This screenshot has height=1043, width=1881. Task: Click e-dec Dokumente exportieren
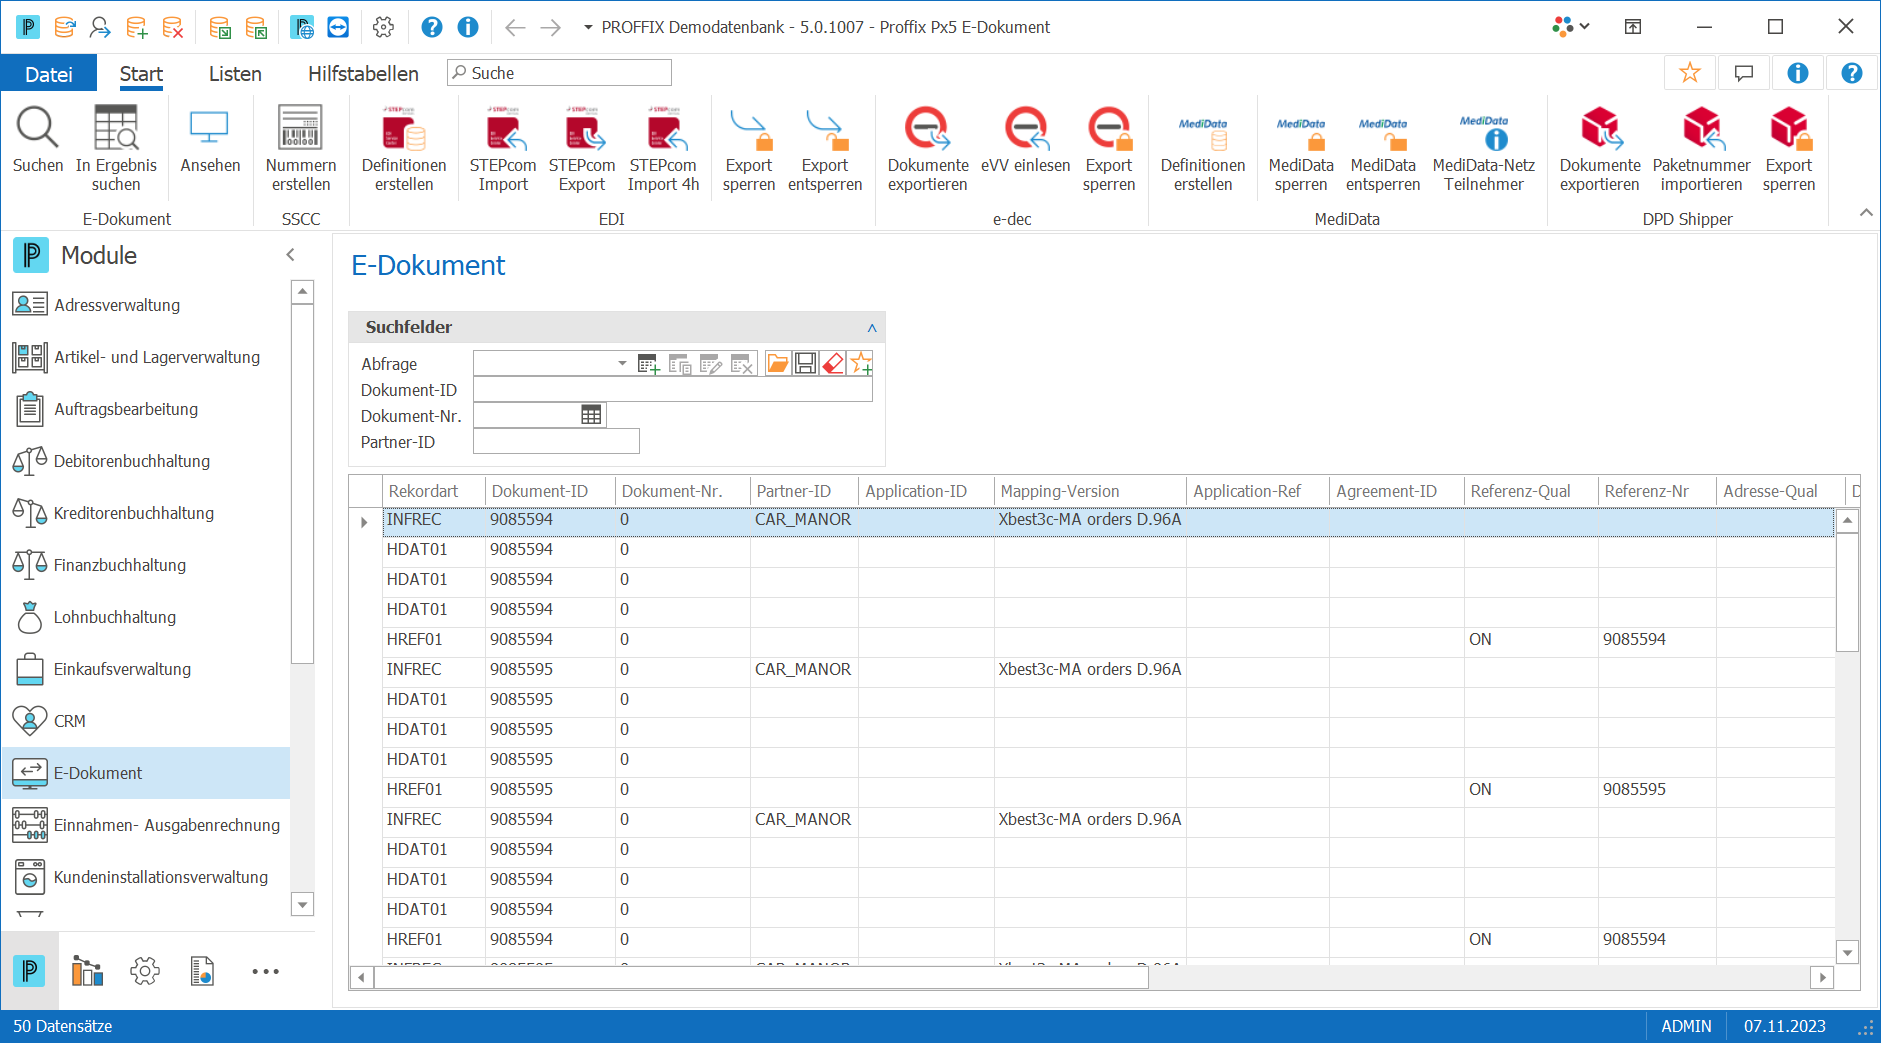928,148
